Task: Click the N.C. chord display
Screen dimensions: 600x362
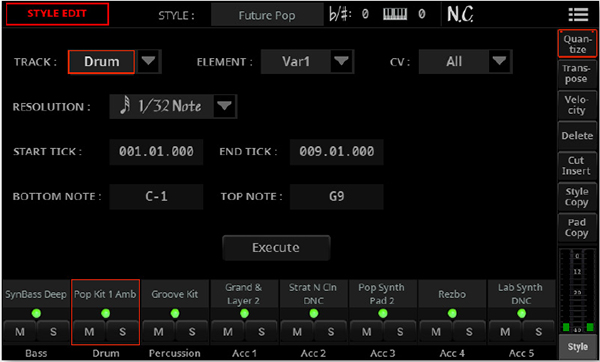Action: click(460, 15)
